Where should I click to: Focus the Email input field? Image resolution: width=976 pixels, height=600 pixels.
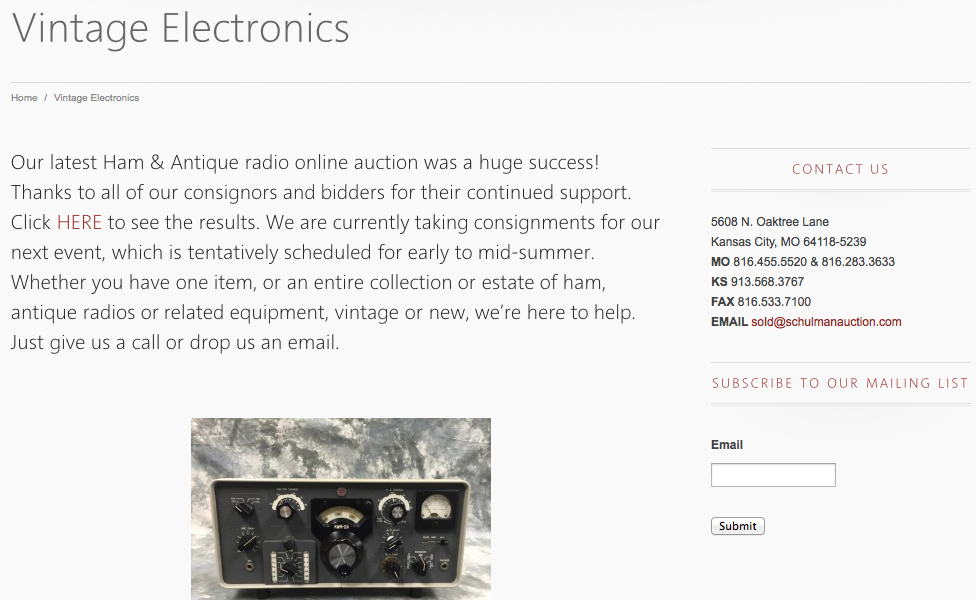click(773, 475)
